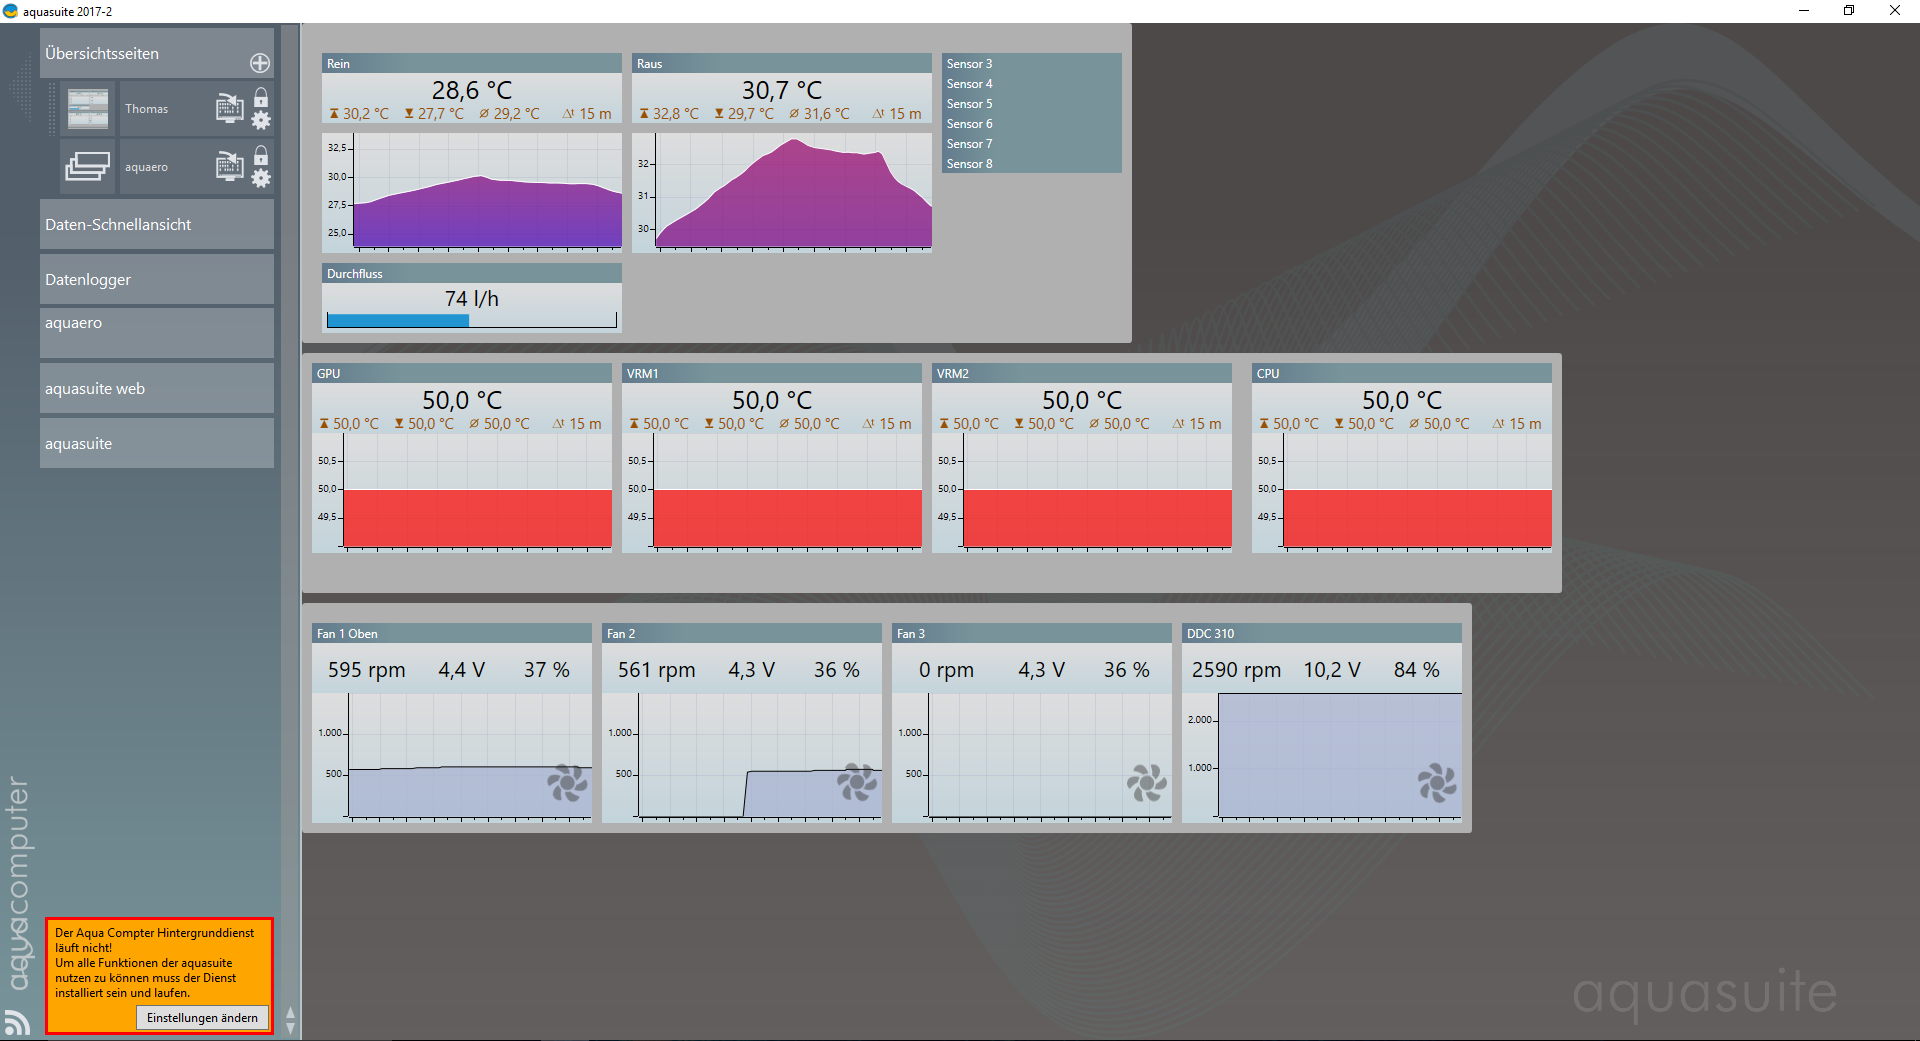This screenshot has width=1920, height=1041.
Task: Click the Durchfluss panel header
Action: pos(472,273)
